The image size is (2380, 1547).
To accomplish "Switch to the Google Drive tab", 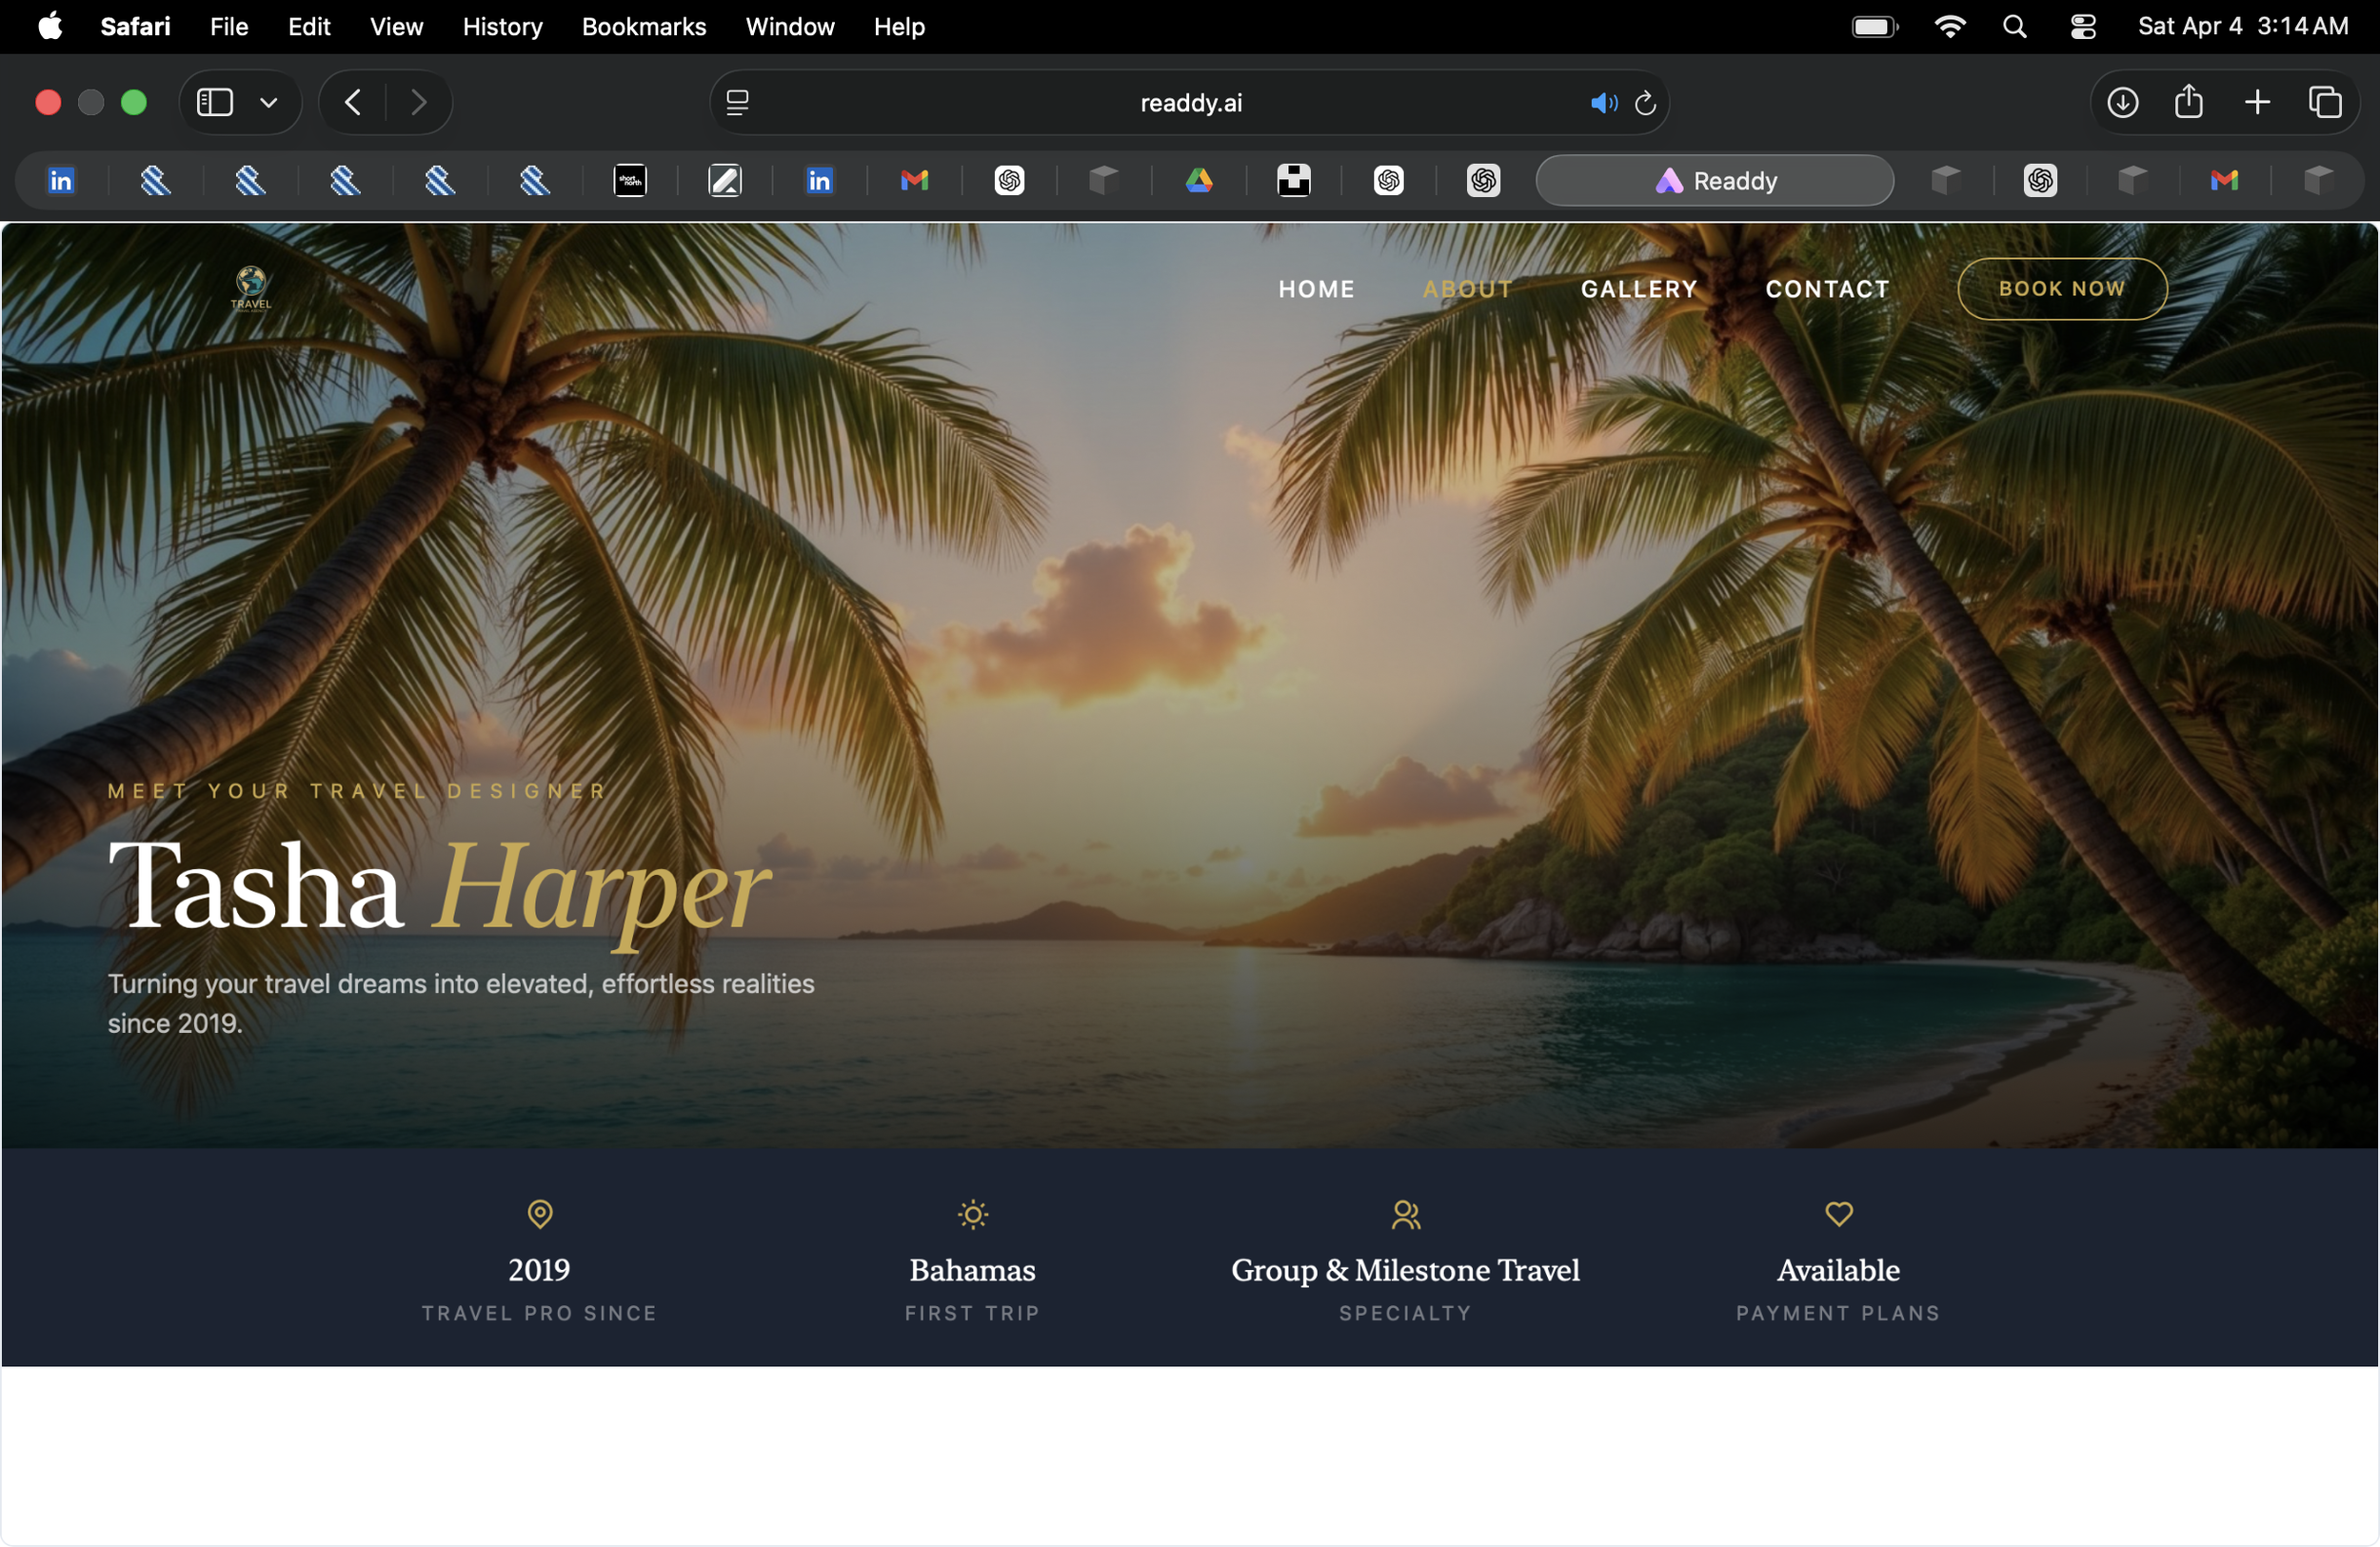I will pos(1199,181).
